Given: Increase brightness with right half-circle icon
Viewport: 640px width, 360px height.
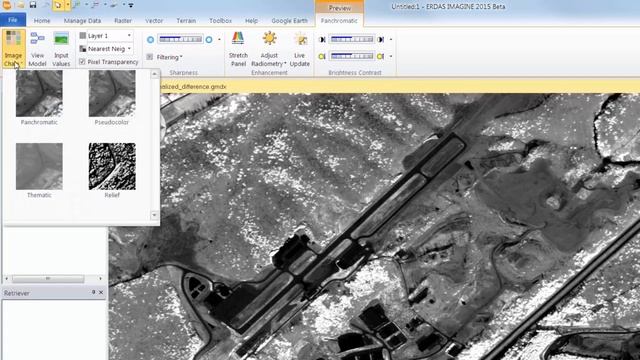Looking at the screenshot, I should 380,40.
